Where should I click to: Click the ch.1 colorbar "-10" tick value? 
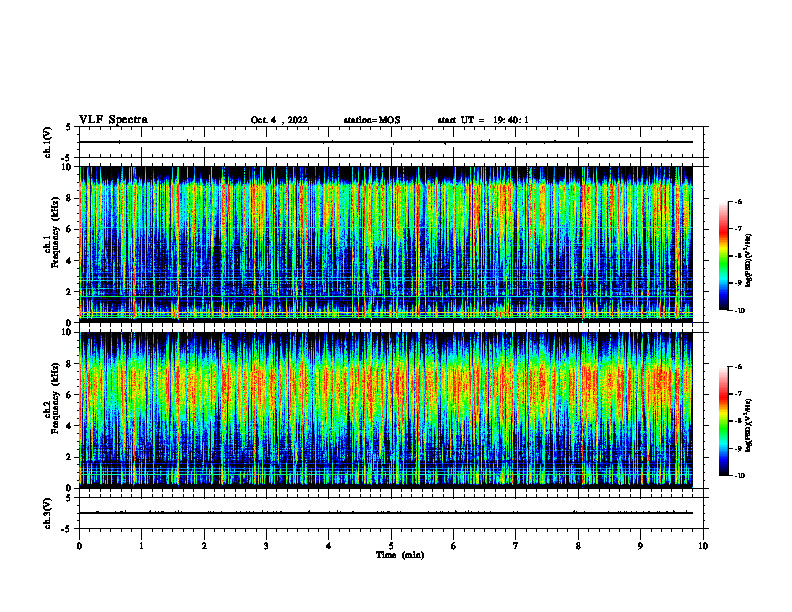(740, 311)
